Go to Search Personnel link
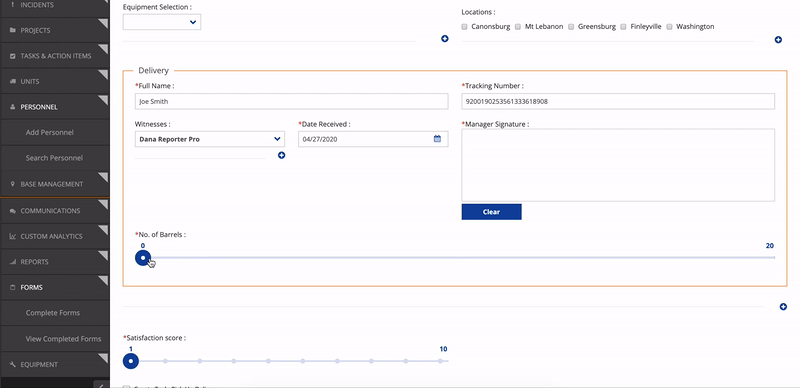Screen dimensions: 800x388 [x=54, y=158]
